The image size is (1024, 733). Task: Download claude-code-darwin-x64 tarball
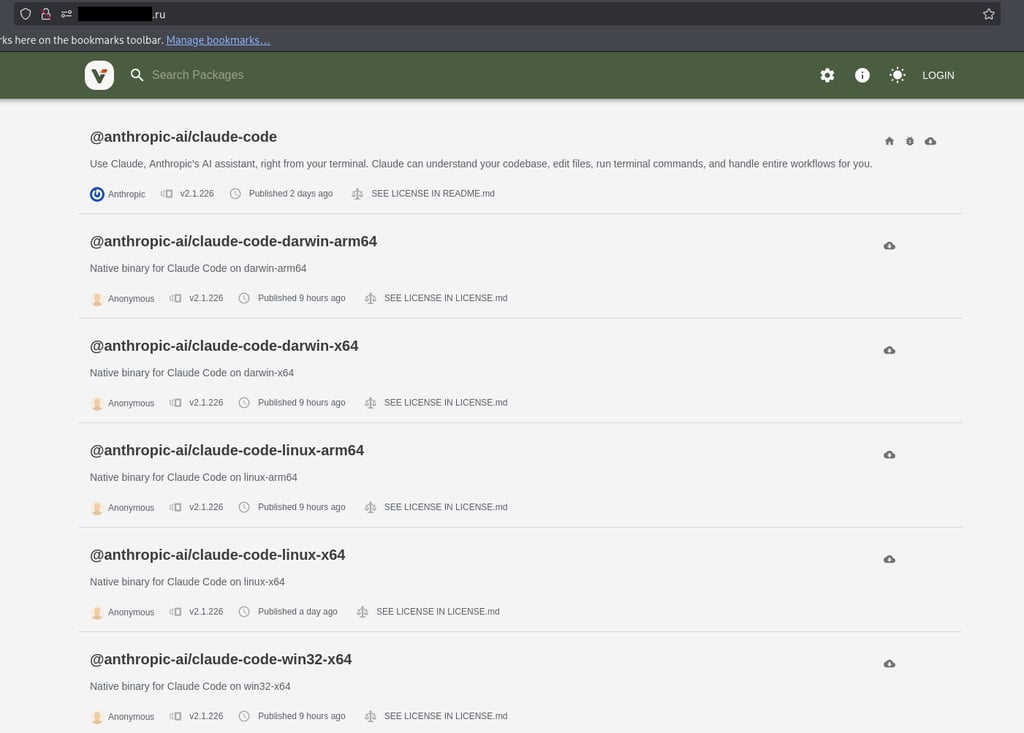tap(889, 350)
